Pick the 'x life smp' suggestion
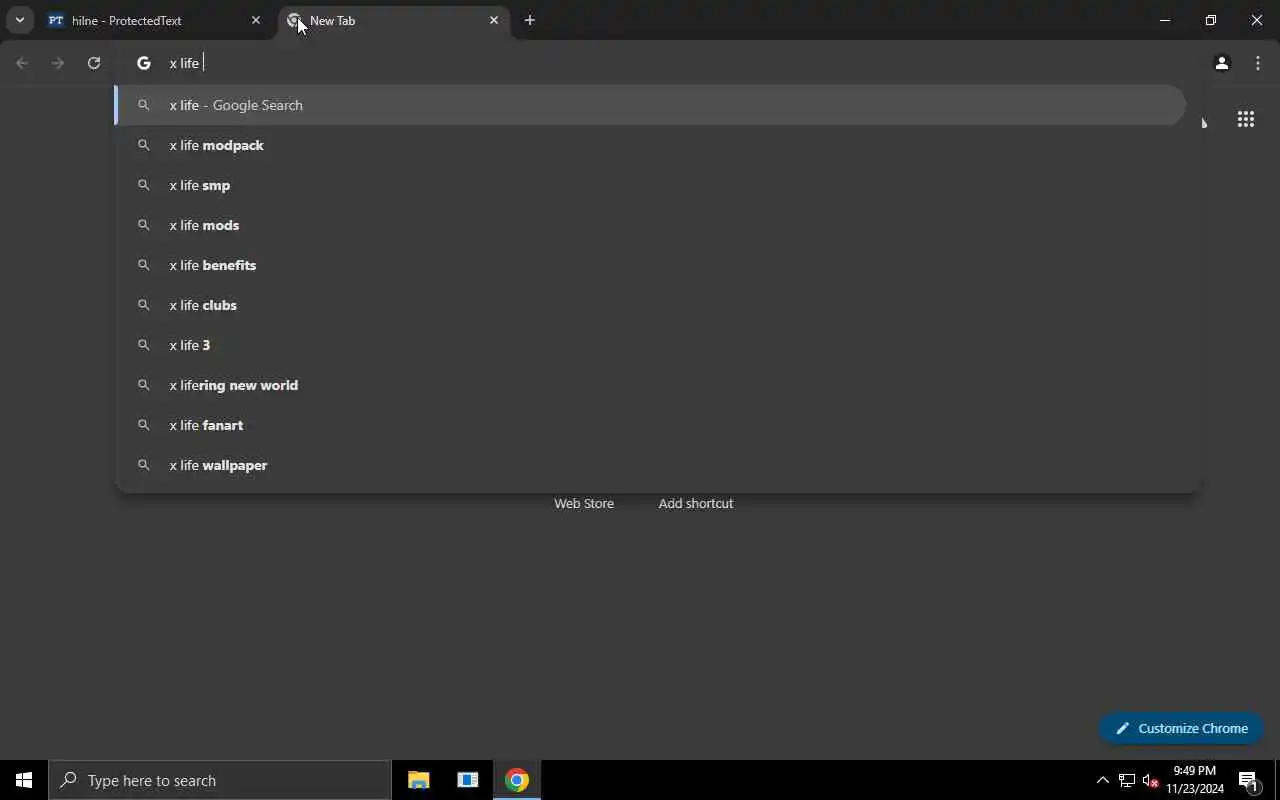This screenshot has width=1280, height=800. click(650, 185)
